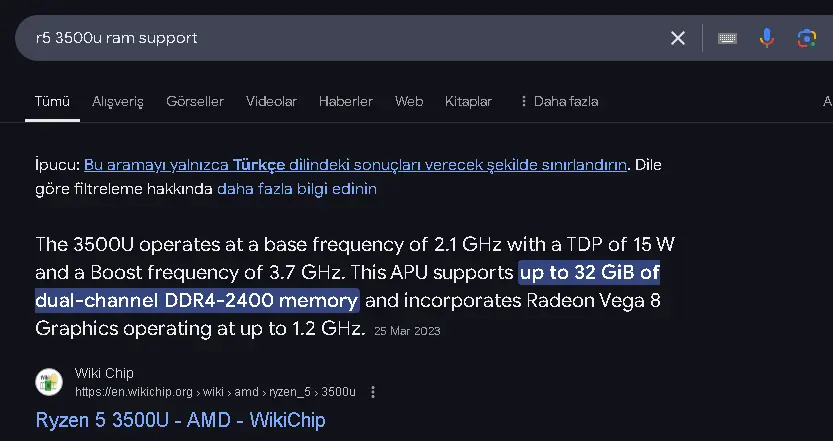The height and width of the screenshot is (441, 833).
Task: Open the Videolar results tab
Action: coord(271,101)
